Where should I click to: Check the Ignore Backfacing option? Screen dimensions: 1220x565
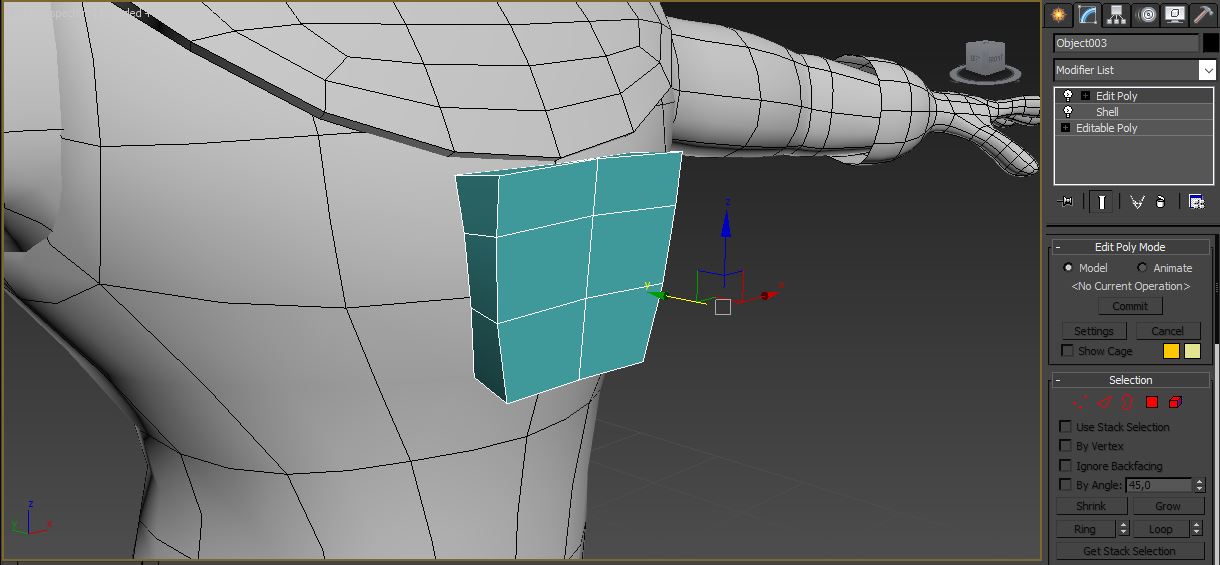click(1066, 466)
